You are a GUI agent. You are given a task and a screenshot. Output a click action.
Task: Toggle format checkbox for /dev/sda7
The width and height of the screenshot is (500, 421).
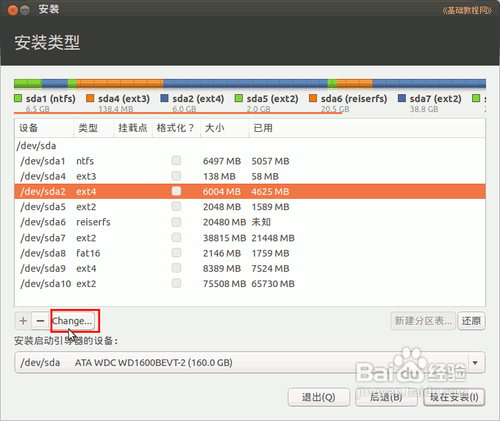(176, 237)
